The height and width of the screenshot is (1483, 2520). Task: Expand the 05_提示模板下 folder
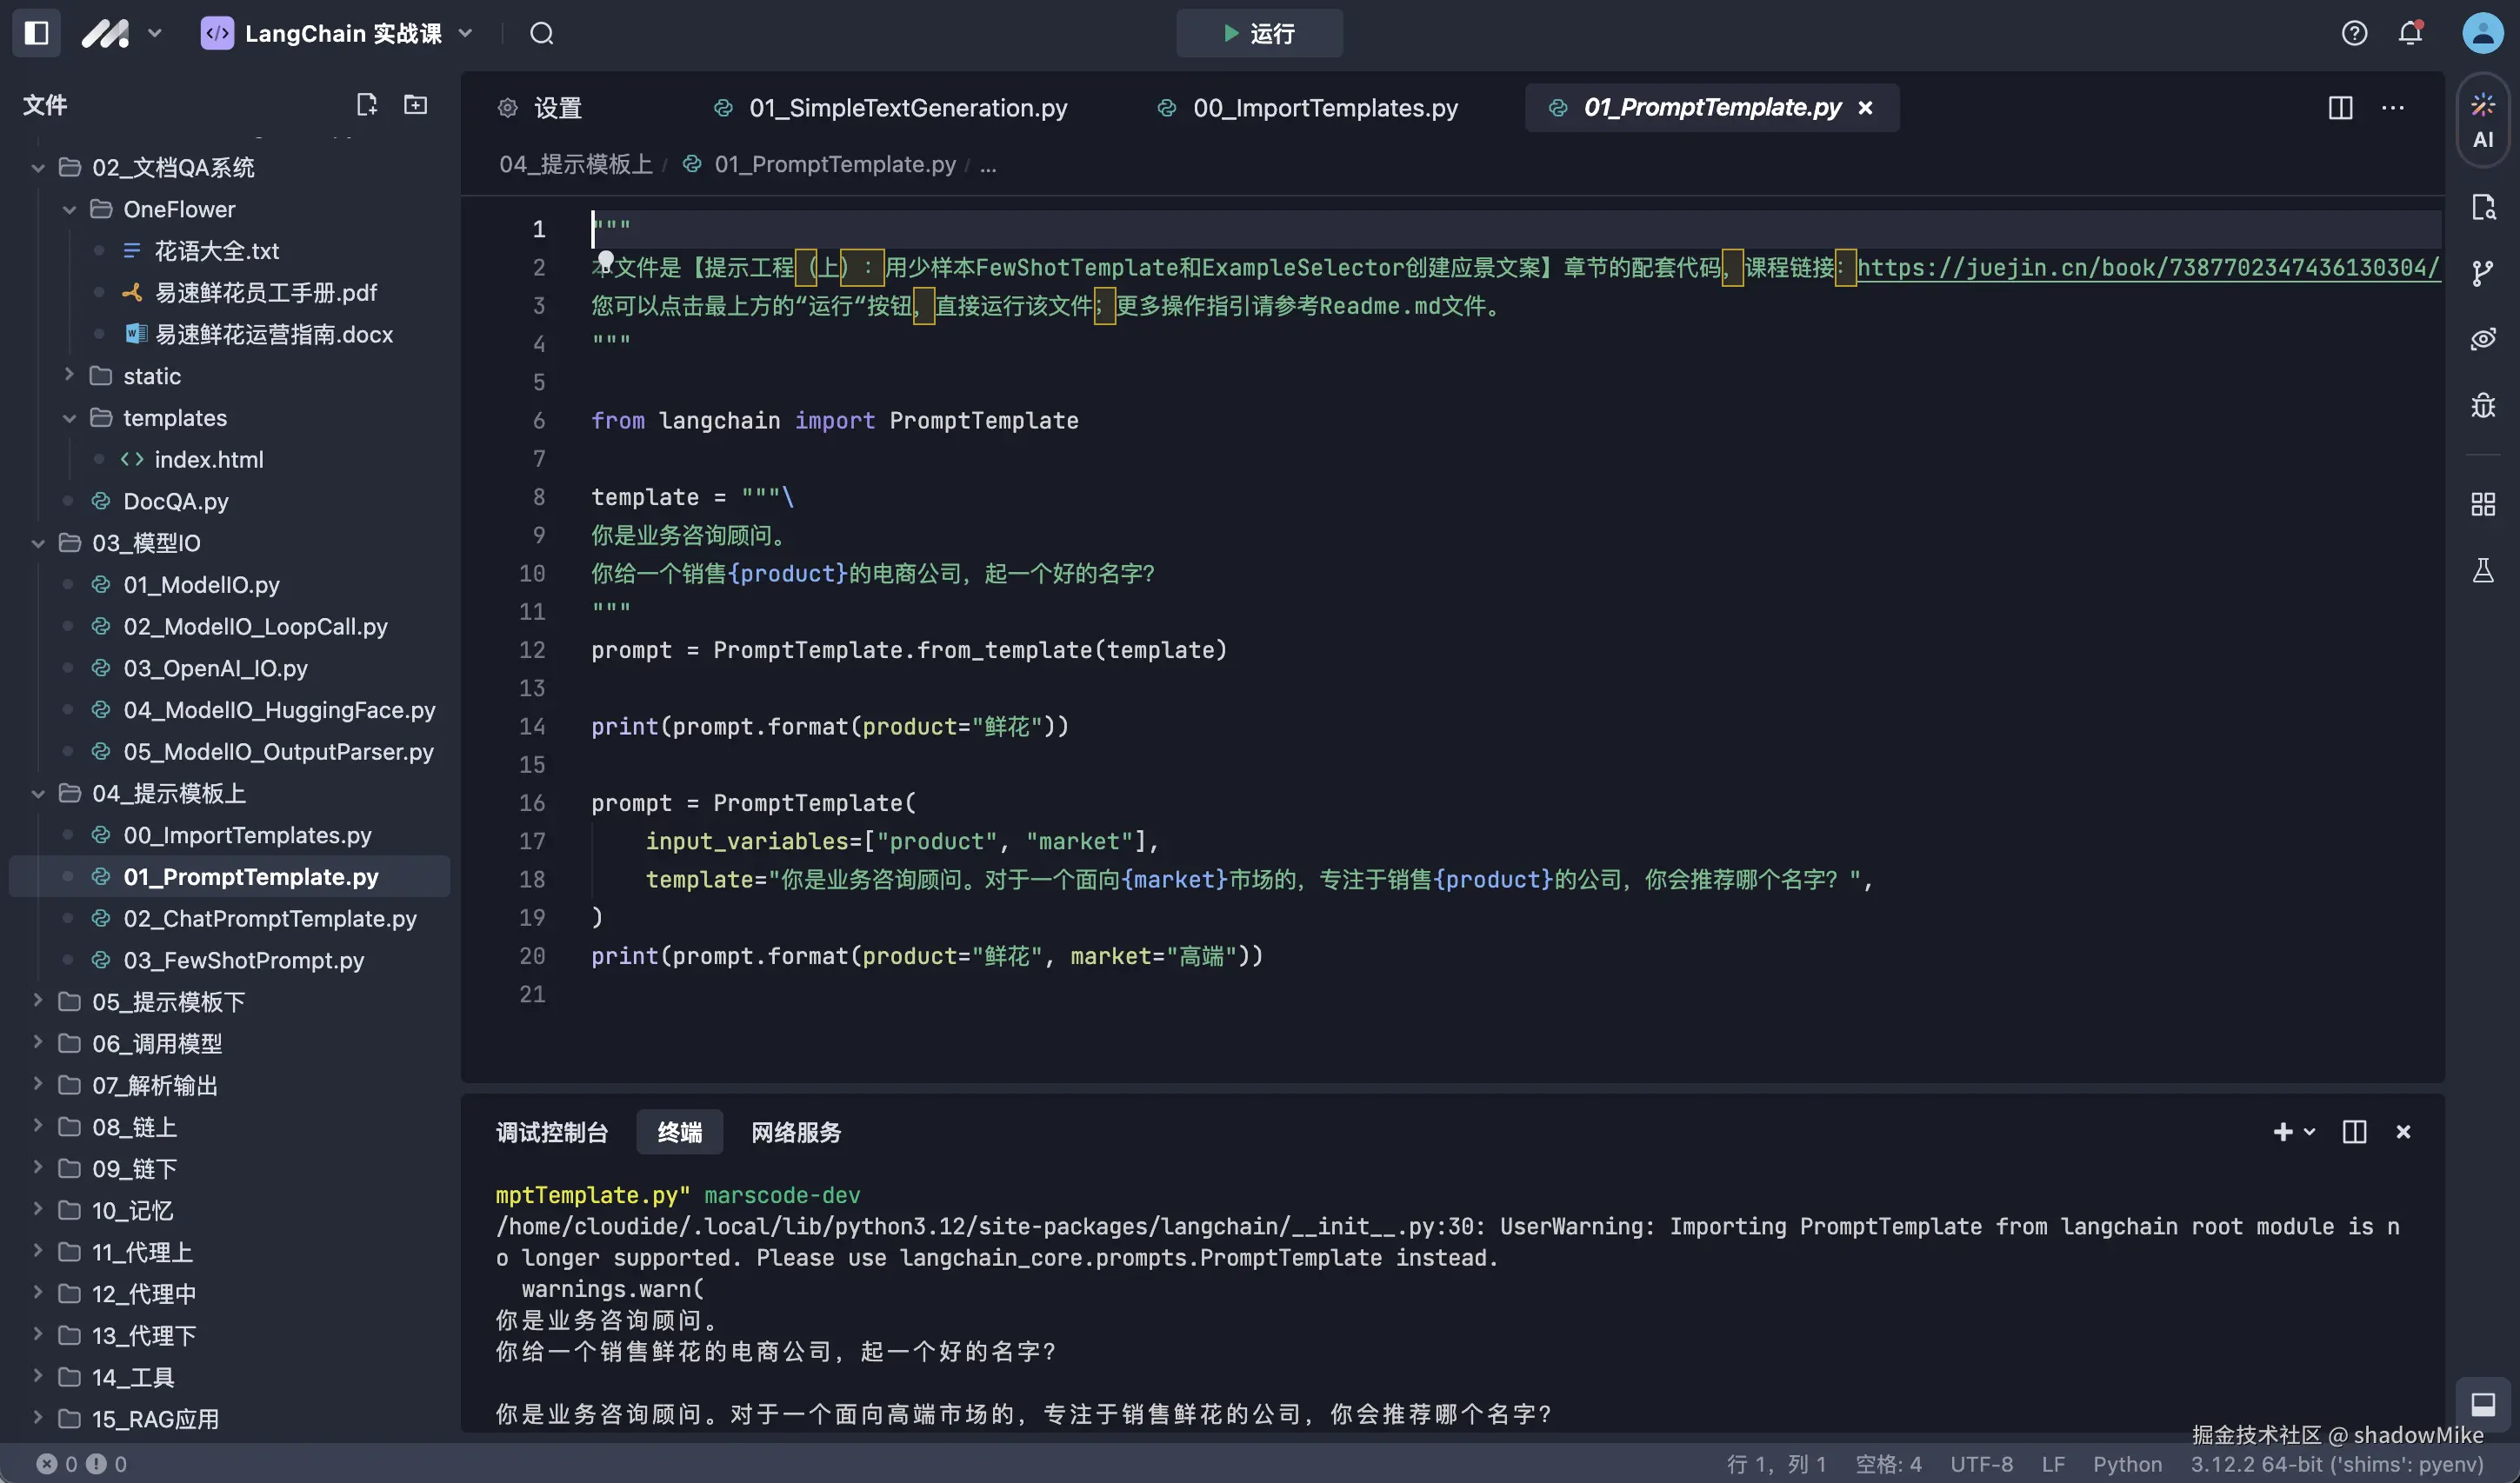[x=37, y=1001]
